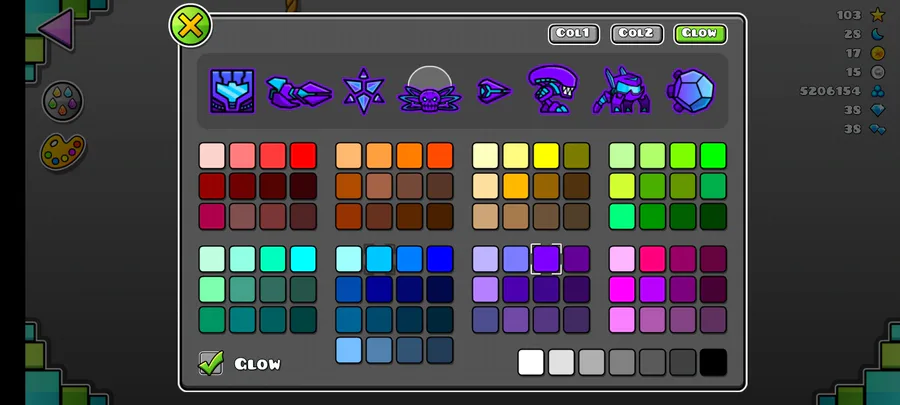
Task: Open the paint palette icon
Action: point(63,151)
